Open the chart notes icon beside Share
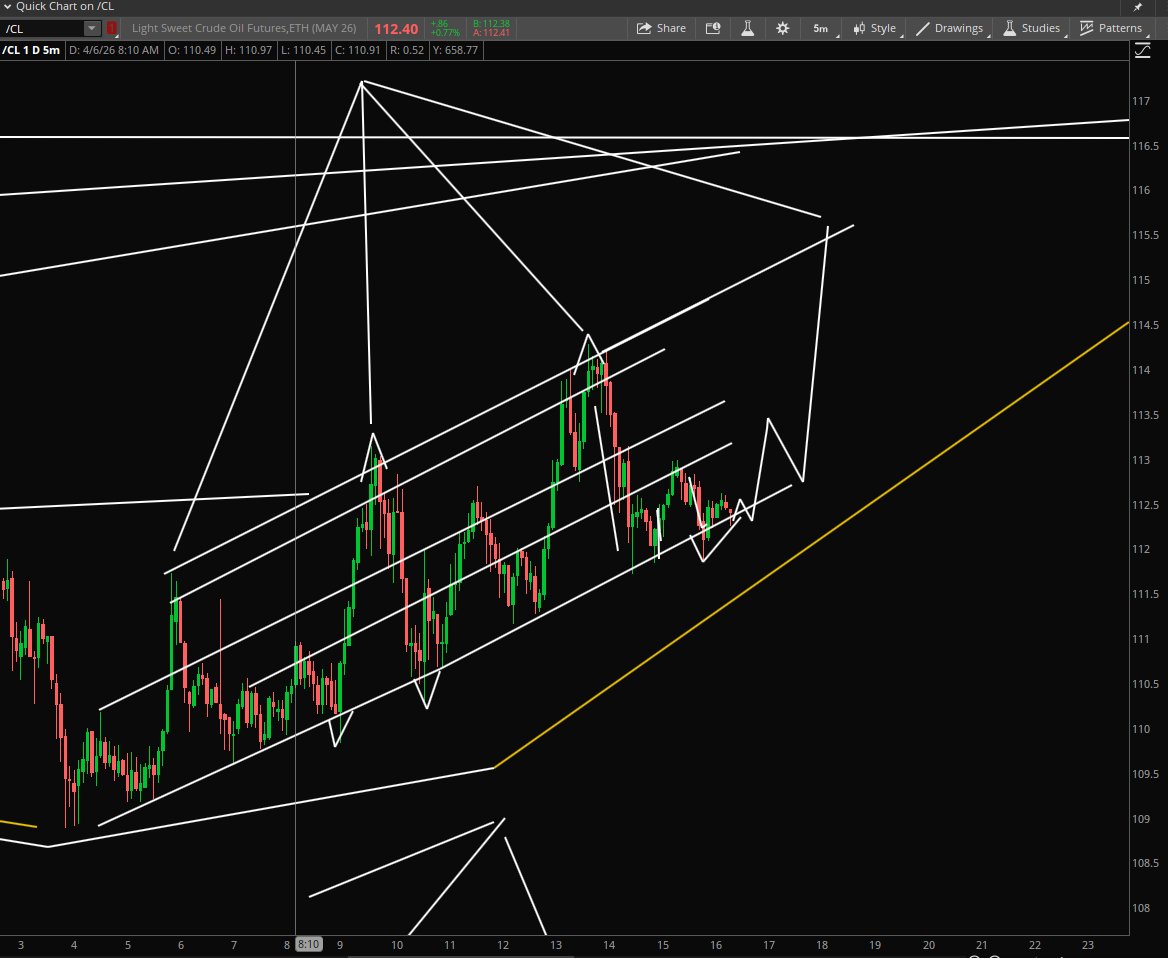Screen dimensions: 1168x958 tap(713, 28)
